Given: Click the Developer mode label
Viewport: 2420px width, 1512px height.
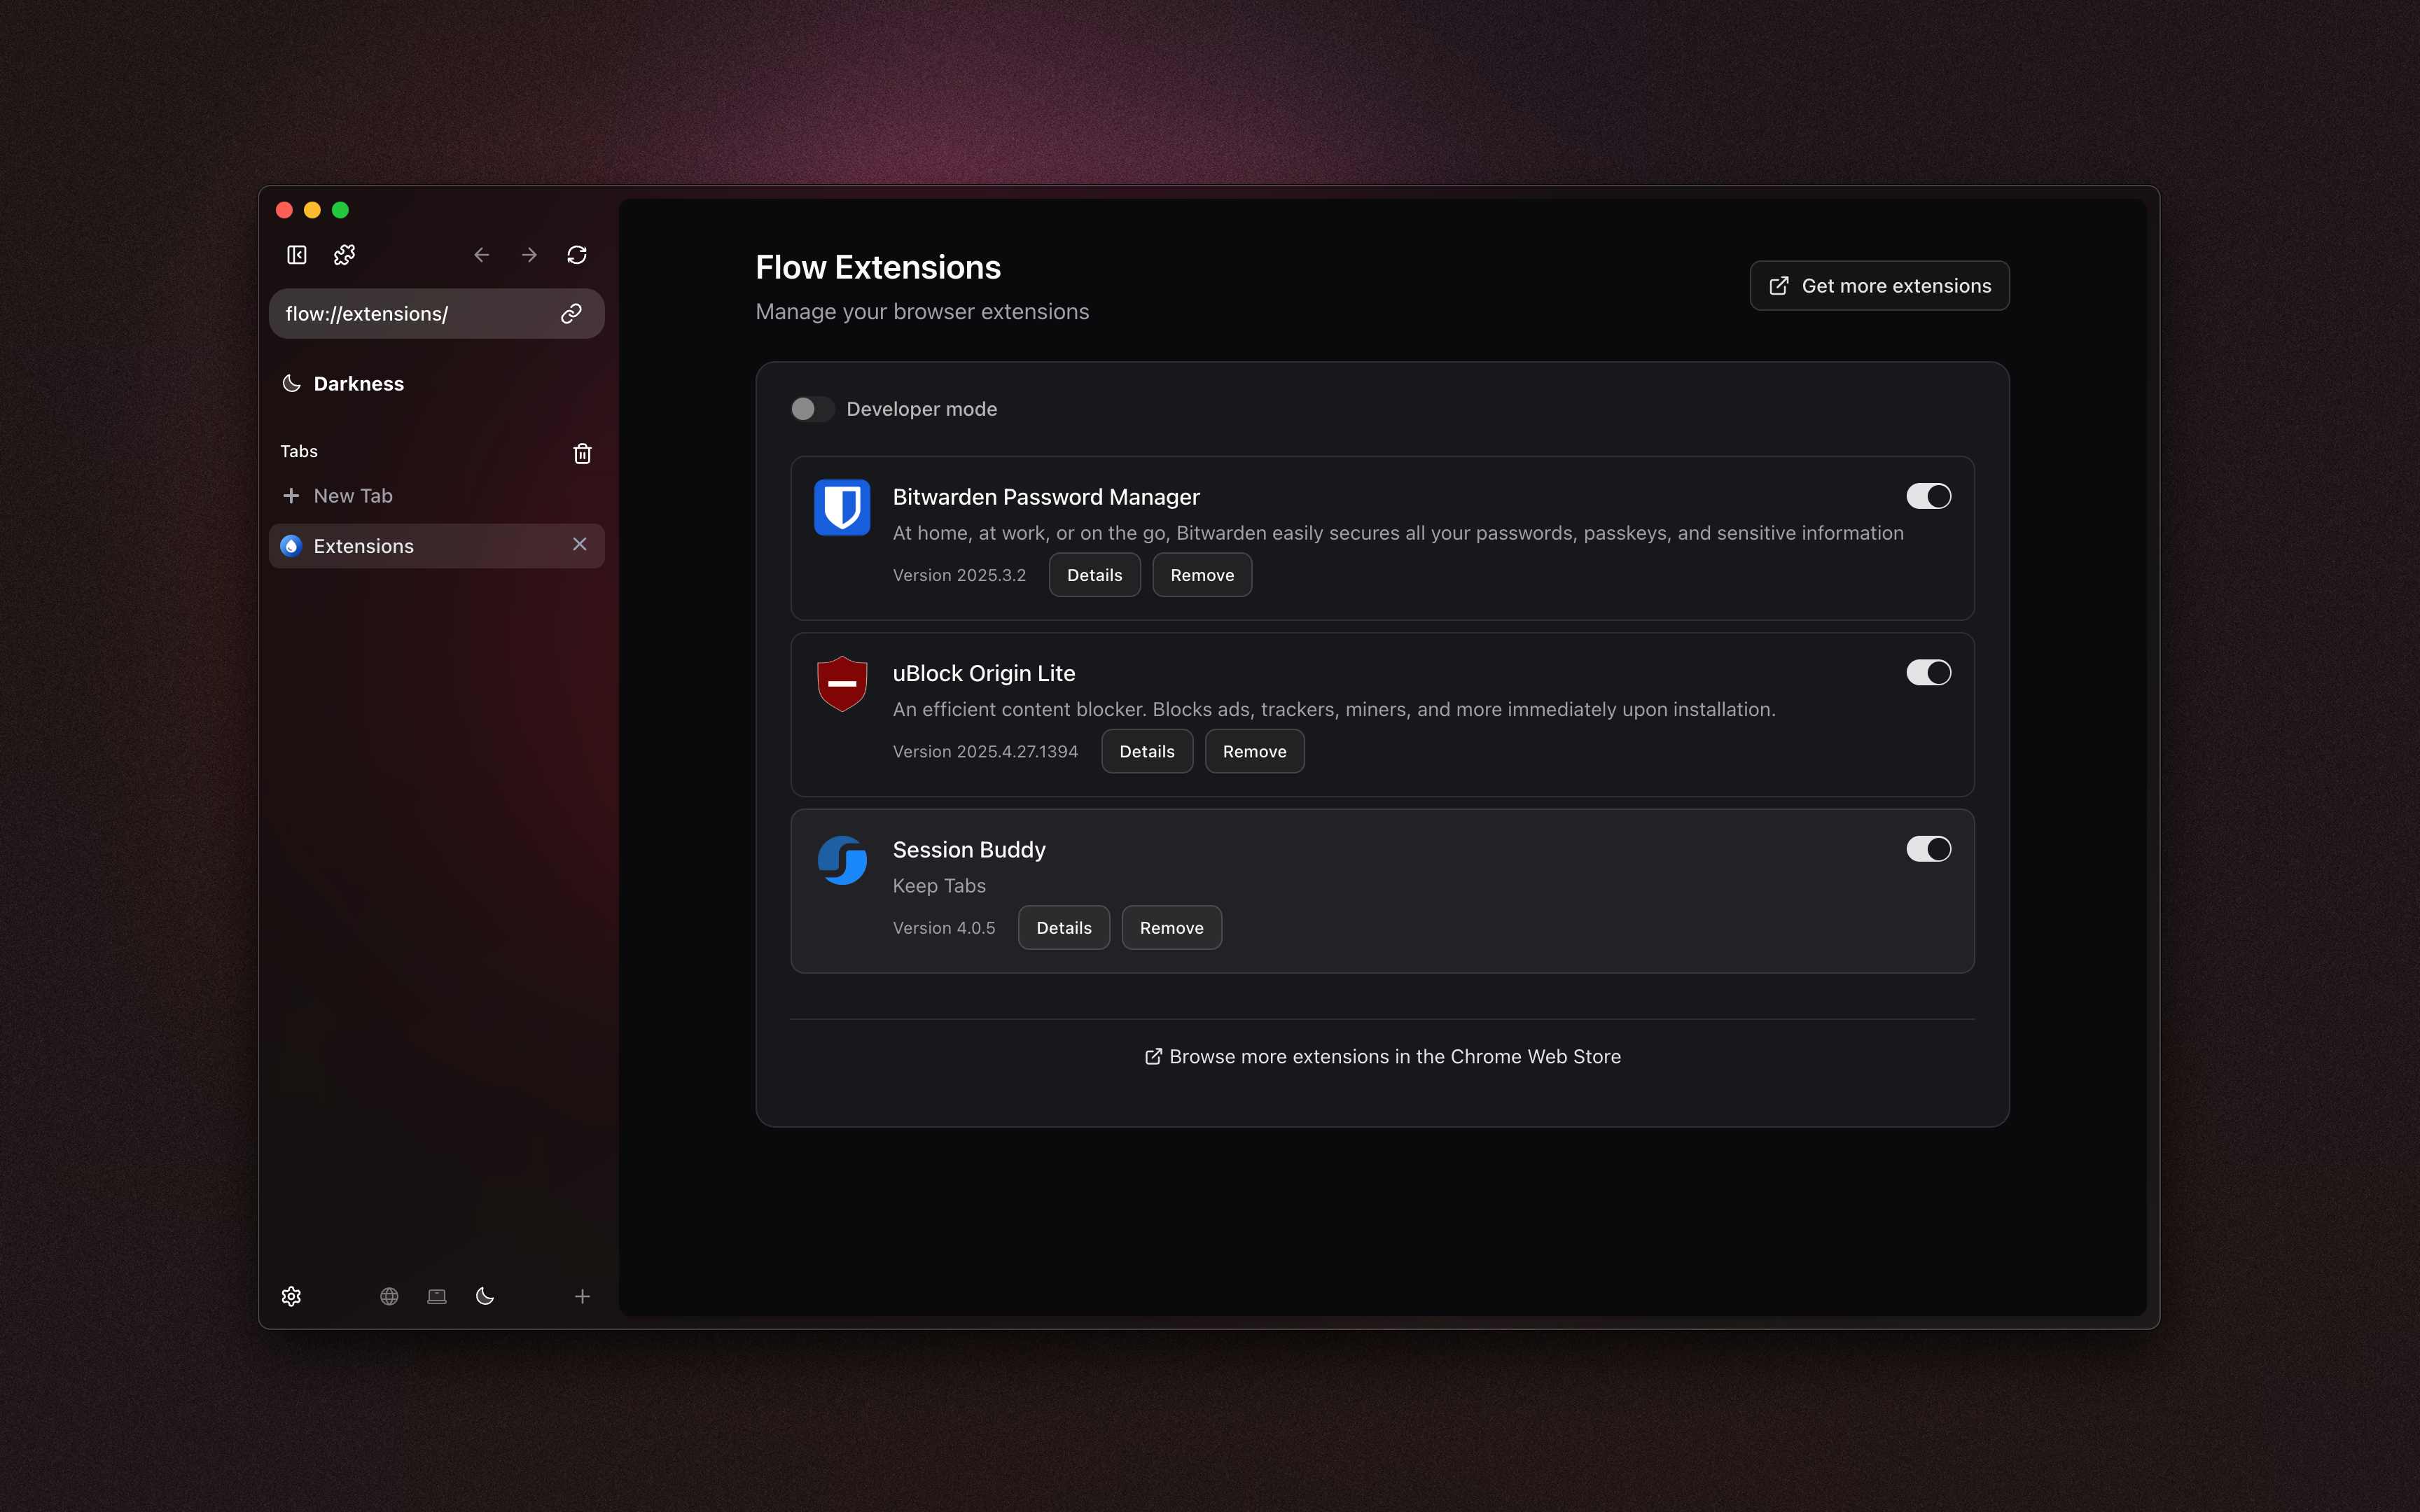Looking at the screenshot, I should [x=922, y=409].
